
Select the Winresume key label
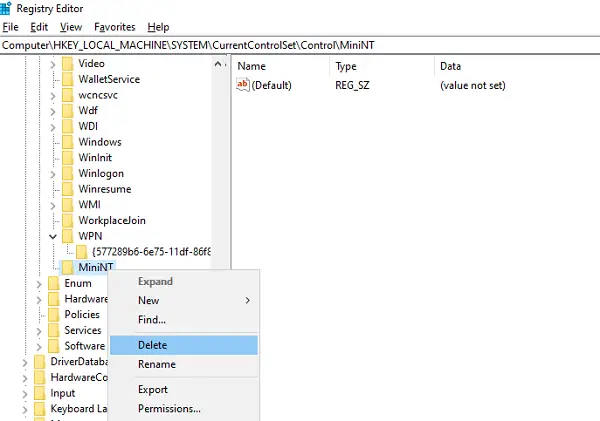tap(105, 189)
